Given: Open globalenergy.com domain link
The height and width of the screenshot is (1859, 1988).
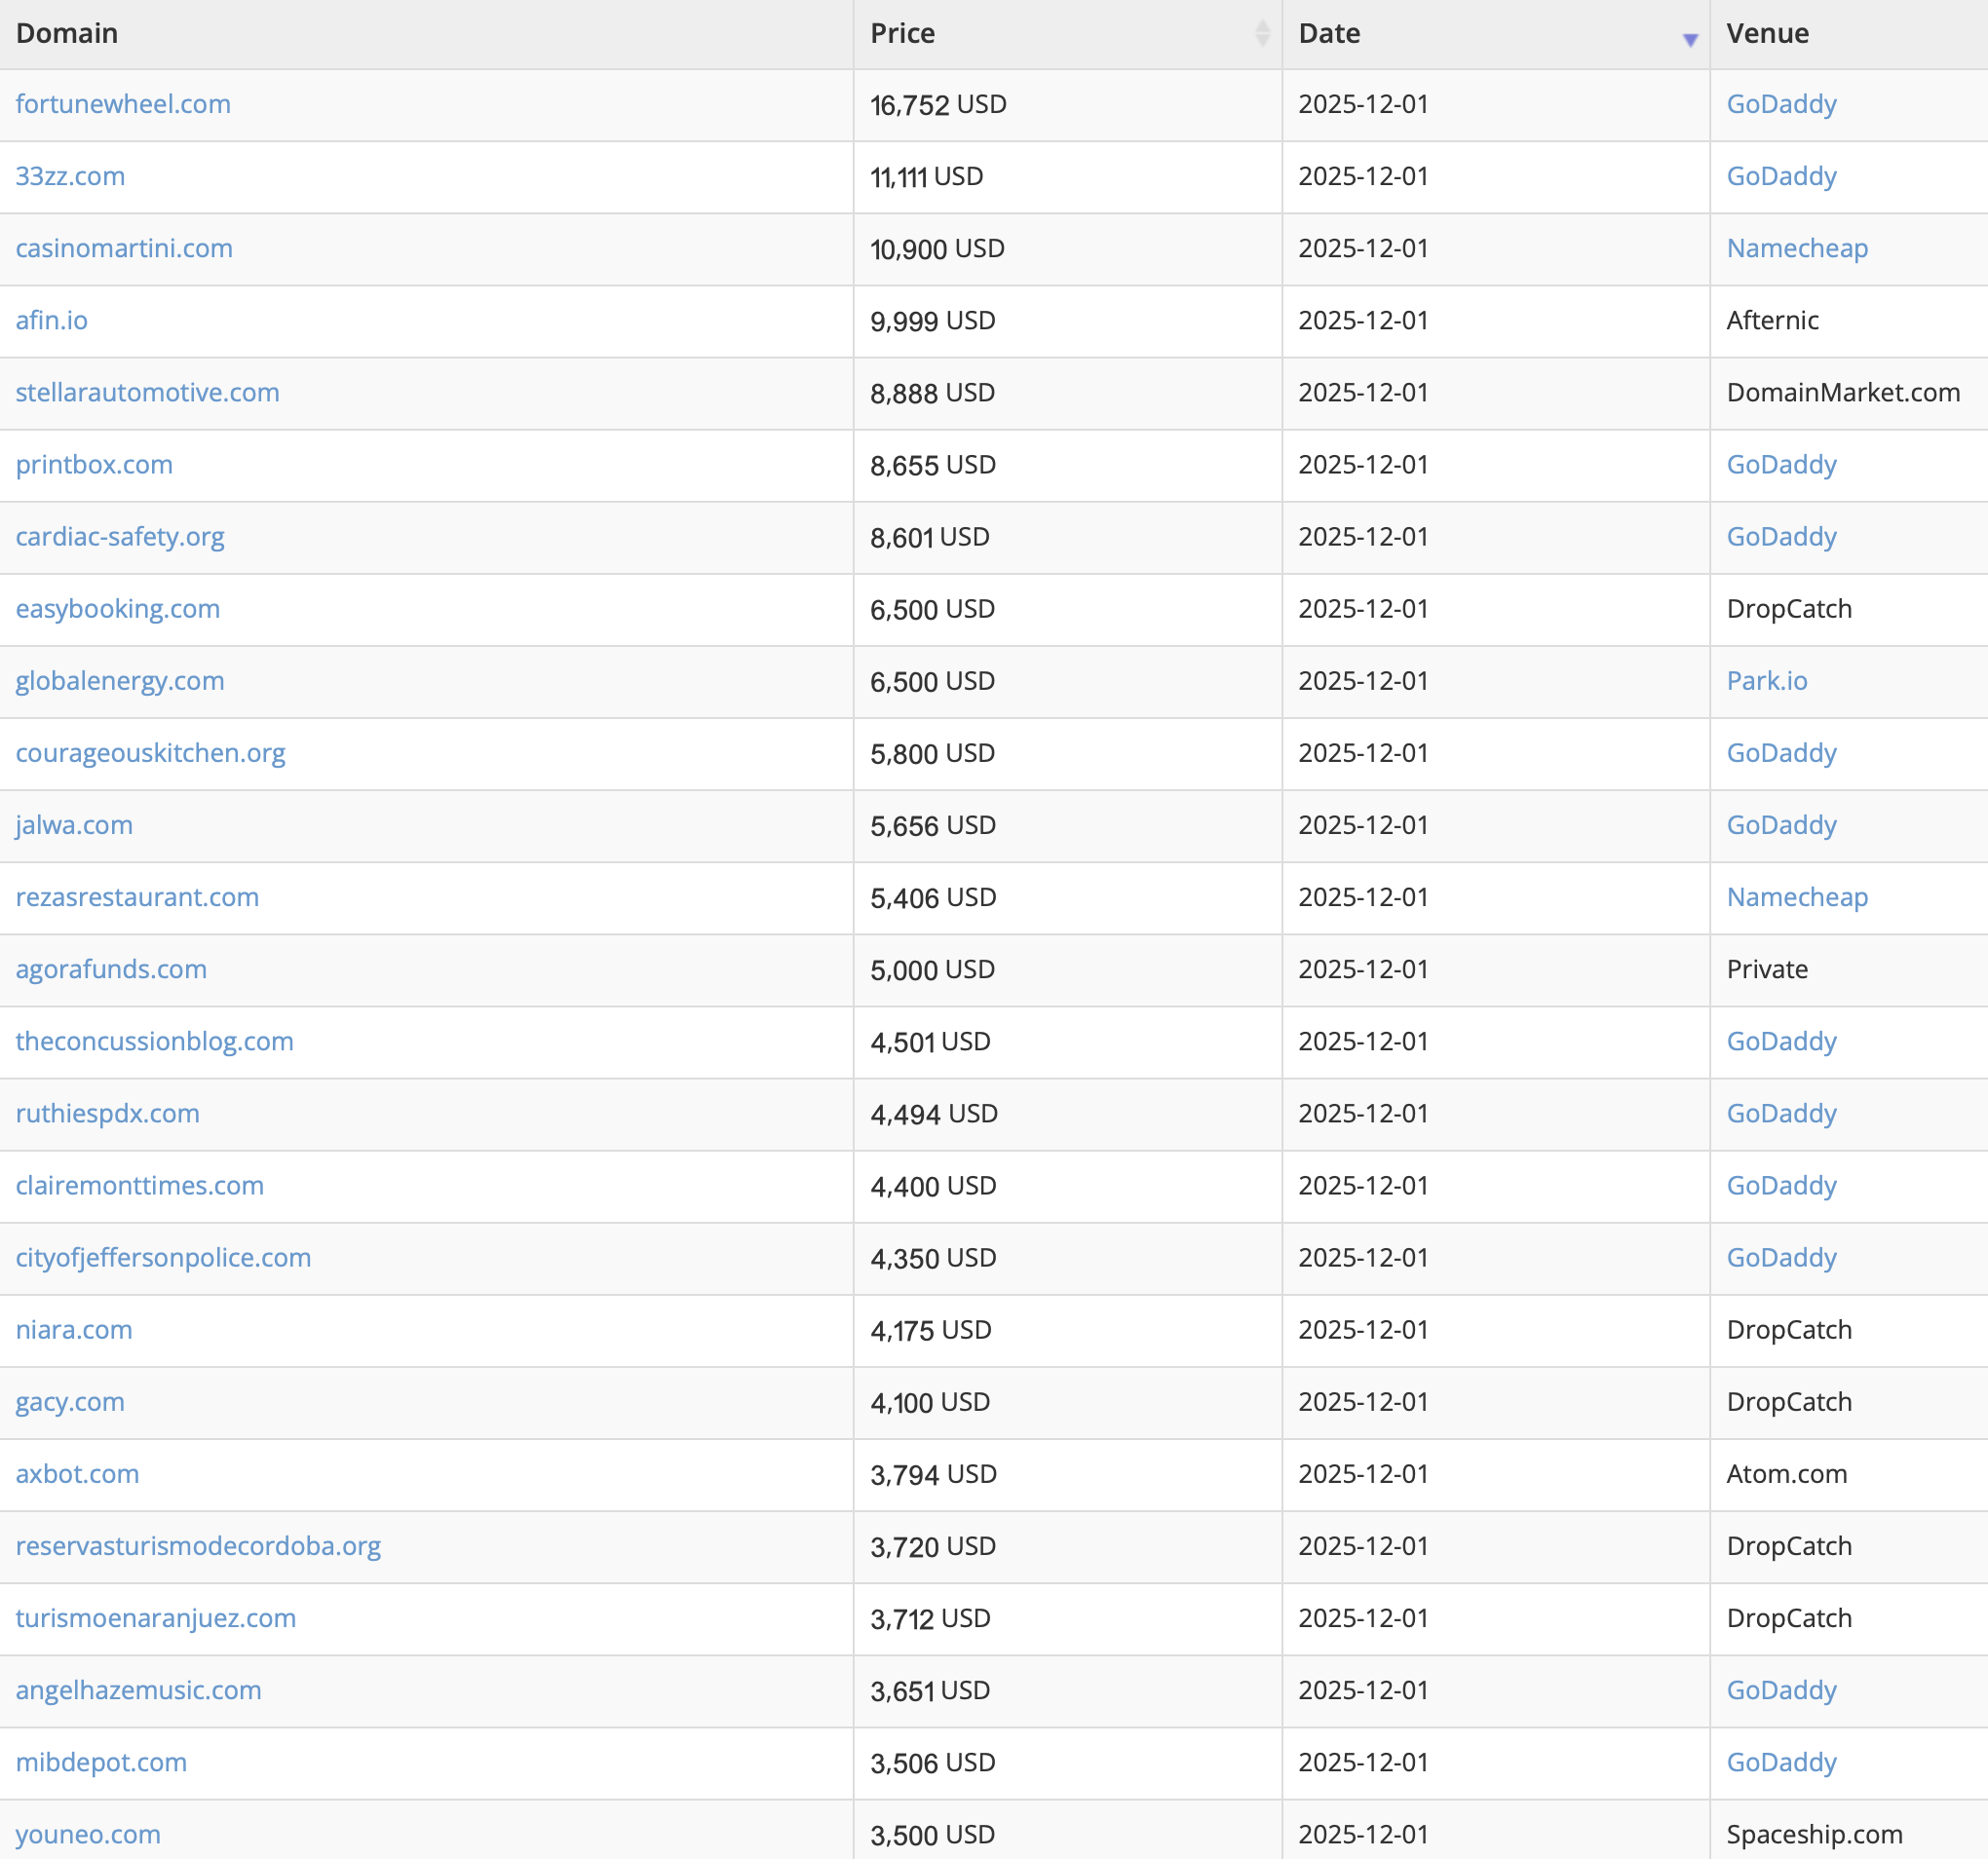Looking at the screenshot, I should point(120,681).
